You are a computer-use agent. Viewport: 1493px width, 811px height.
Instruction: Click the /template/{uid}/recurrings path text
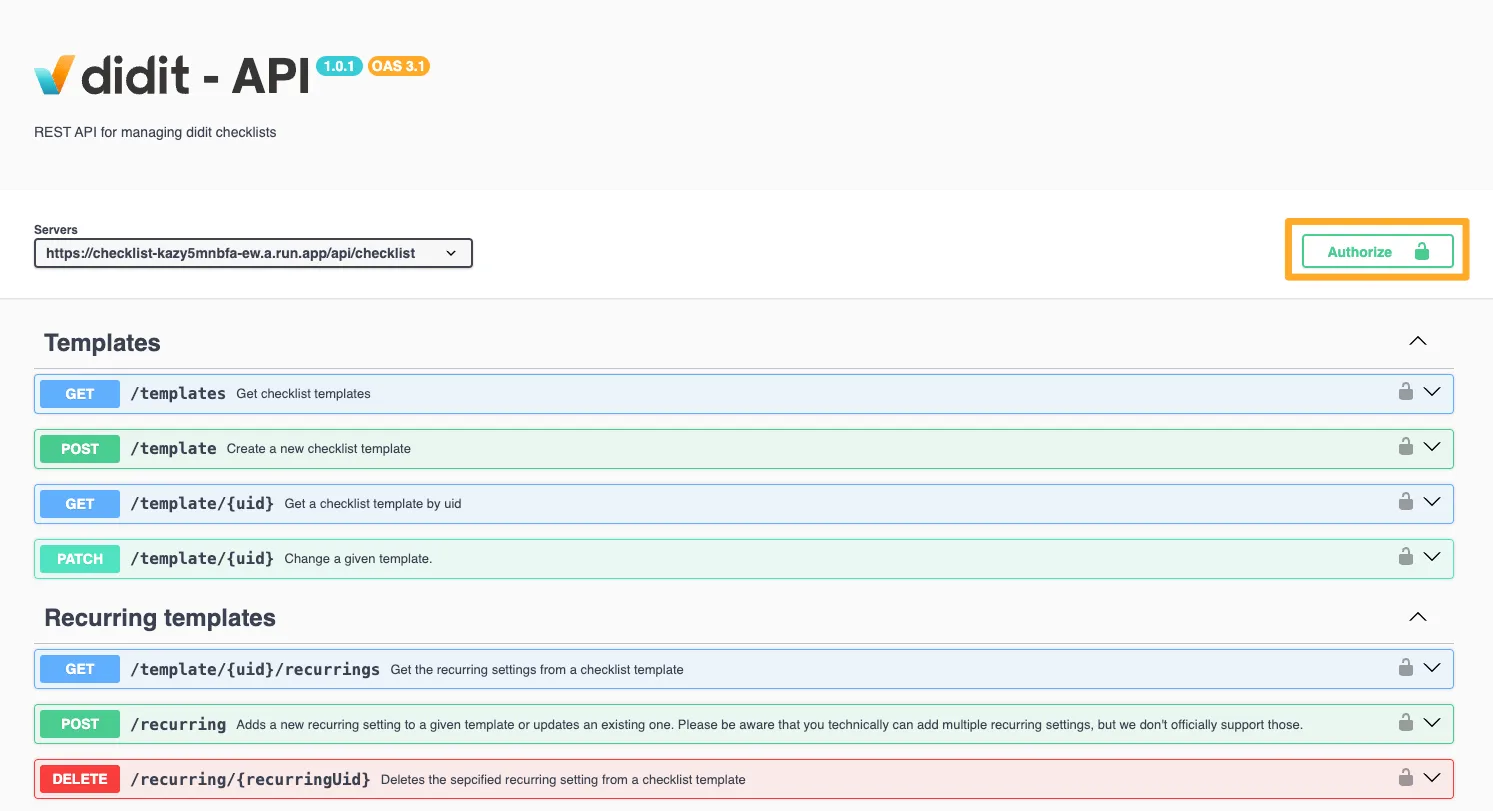tap(255, 669)
